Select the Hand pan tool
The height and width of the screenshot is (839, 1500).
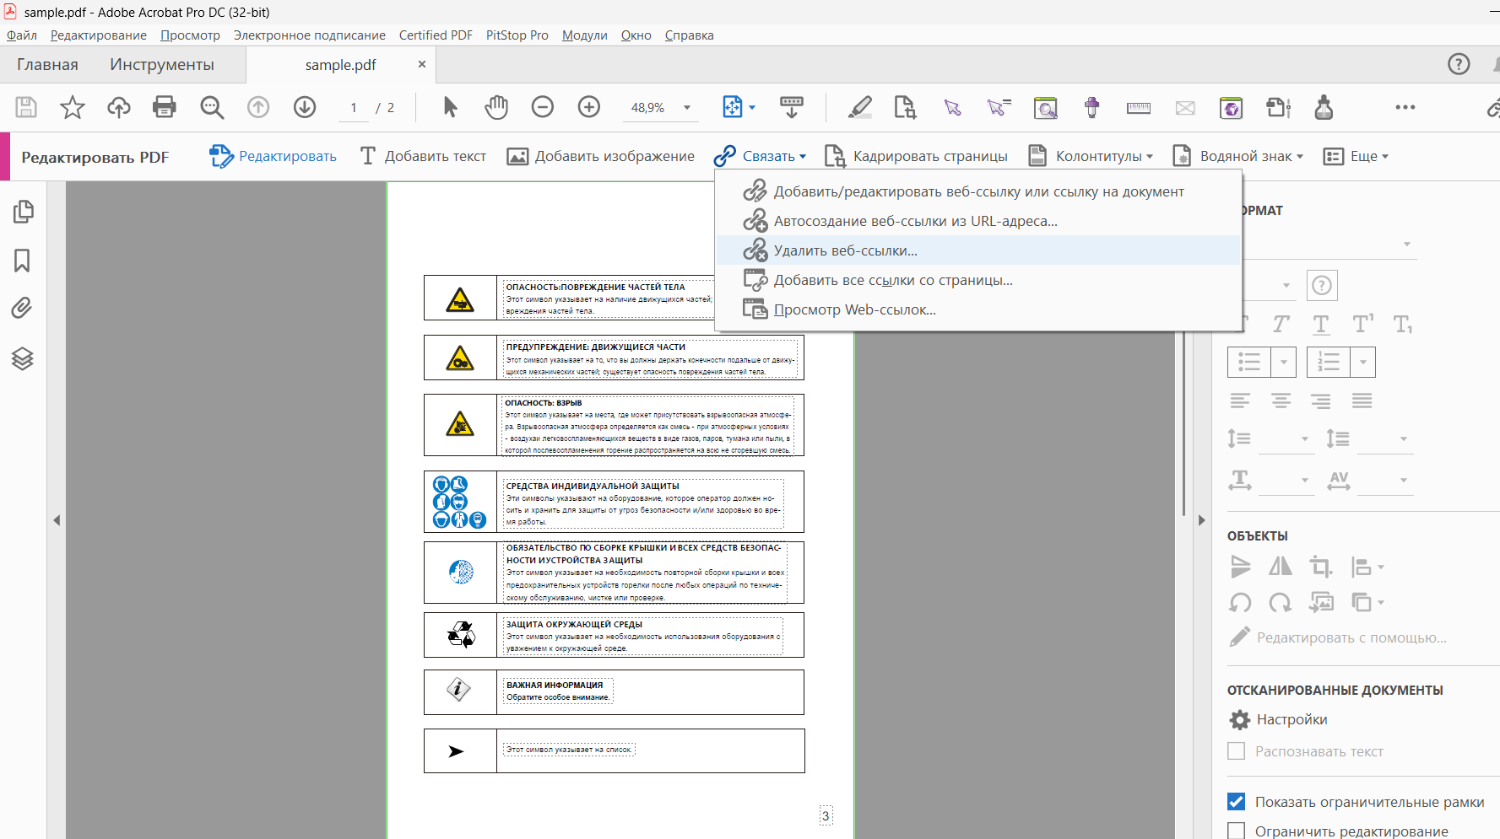pyautogui.click(x=496, y=107)
